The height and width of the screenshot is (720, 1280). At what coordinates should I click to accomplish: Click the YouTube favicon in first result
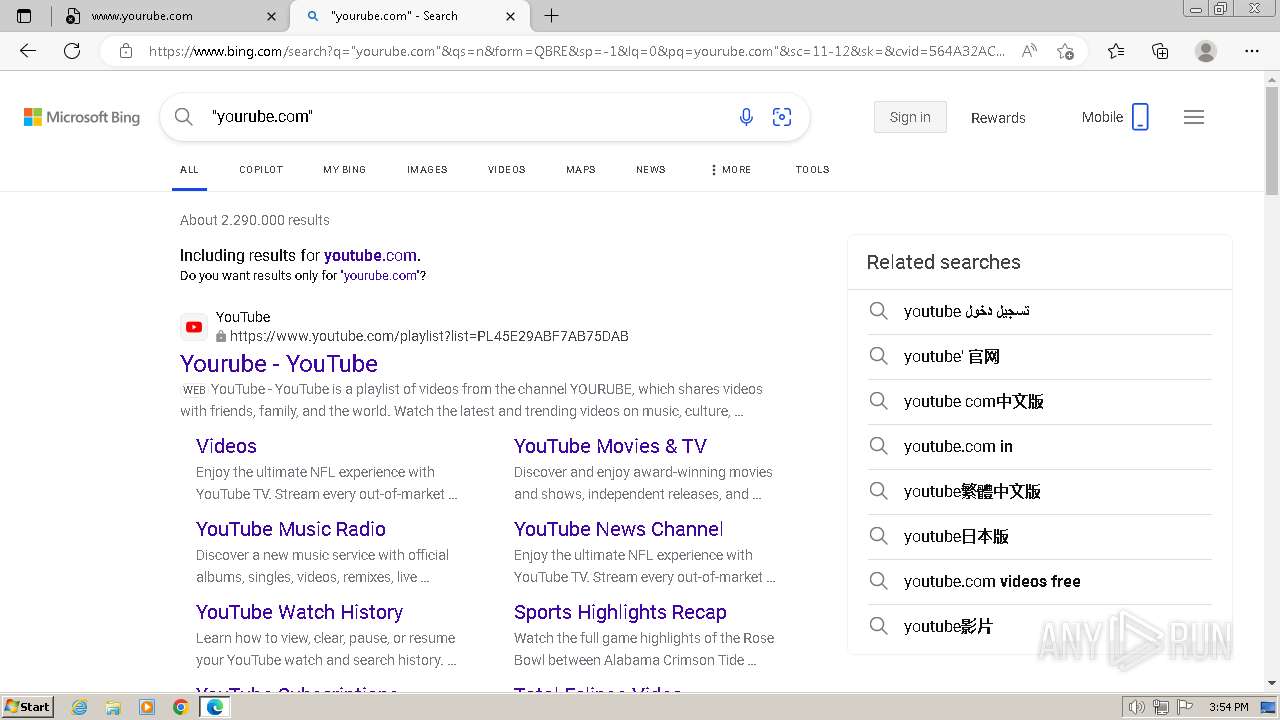coord(194,327)
